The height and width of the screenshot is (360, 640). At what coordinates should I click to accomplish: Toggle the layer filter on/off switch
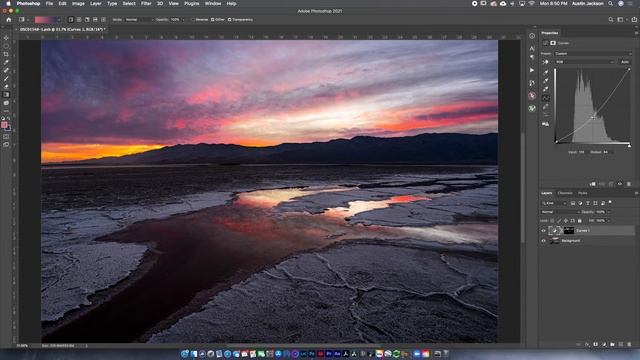(610, 202)
